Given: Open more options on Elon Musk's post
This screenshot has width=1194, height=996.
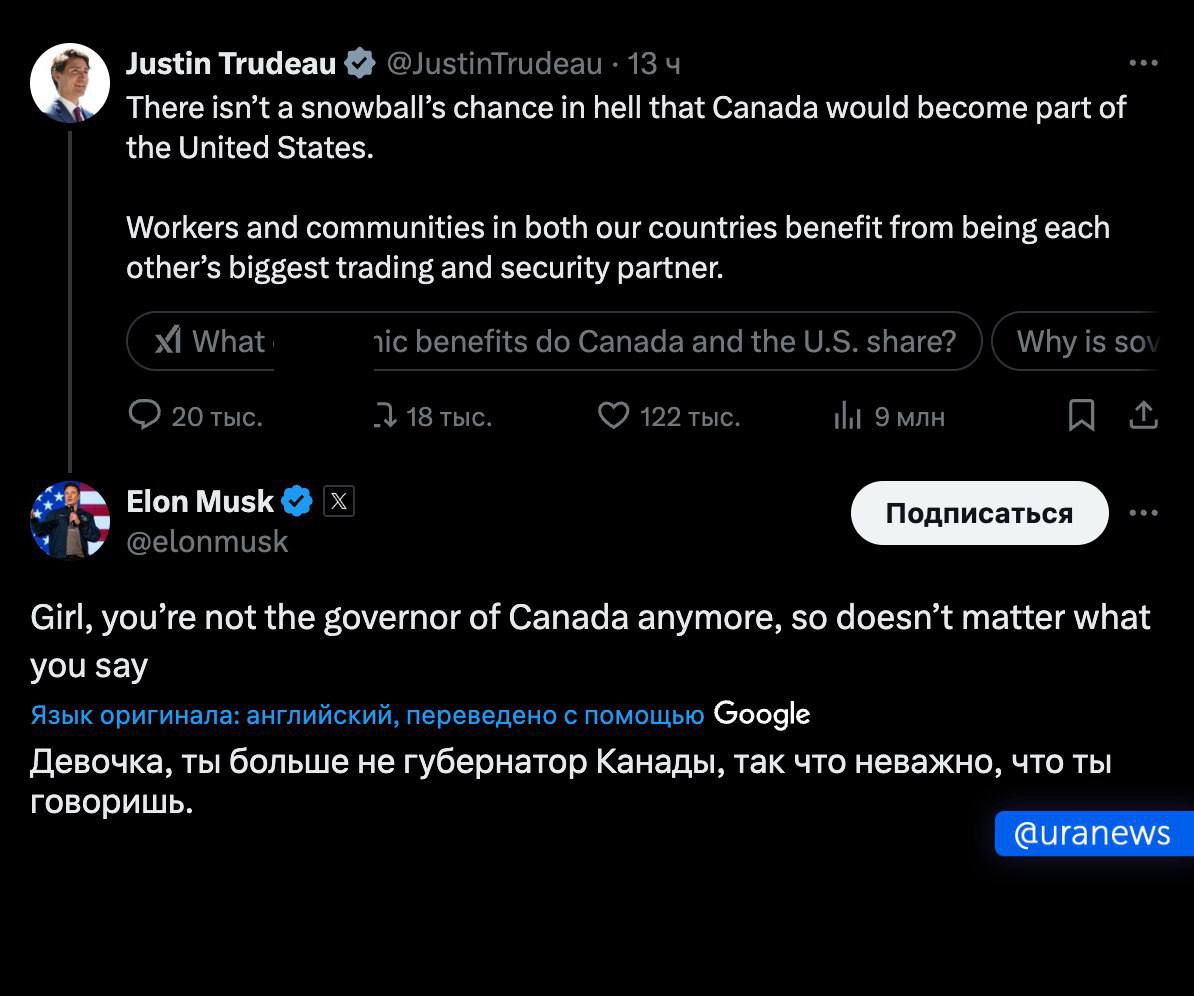Looking at the screenshot, I should [1142, 513].
